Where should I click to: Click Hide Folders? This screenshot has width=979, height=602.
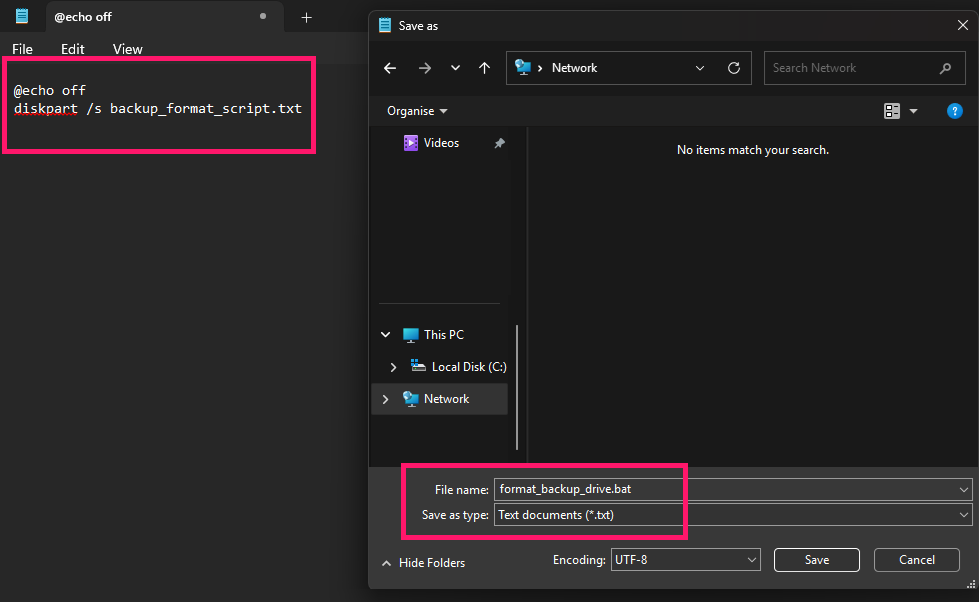pyautogui.click(x=423, y=563)
